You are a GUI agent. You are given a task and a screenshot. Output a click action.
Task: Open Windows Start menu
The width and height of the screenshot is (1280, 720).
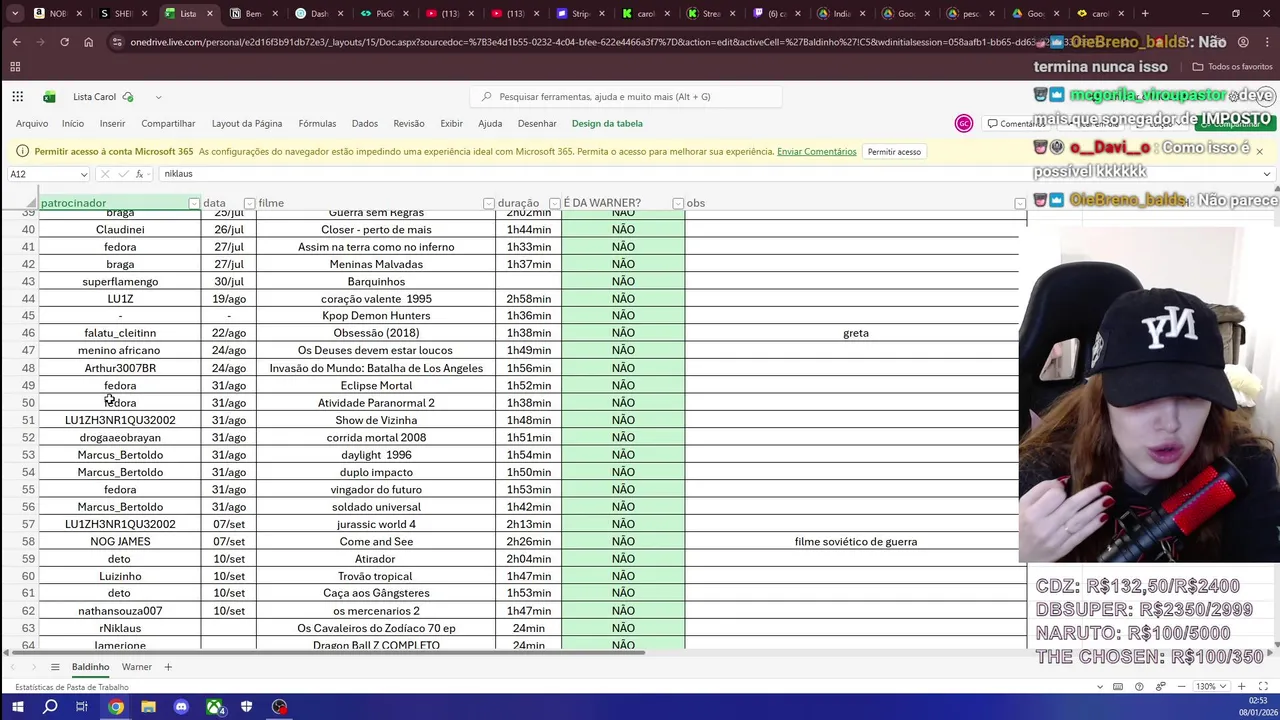coord(17,707)
